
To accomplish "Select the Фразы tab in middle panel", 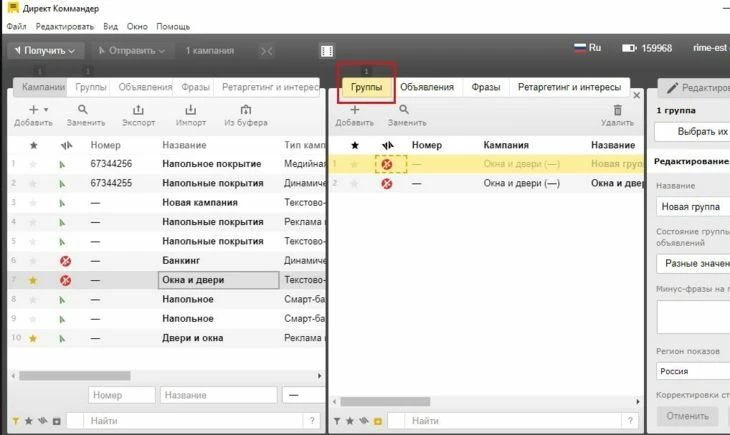I will (486, 87).
